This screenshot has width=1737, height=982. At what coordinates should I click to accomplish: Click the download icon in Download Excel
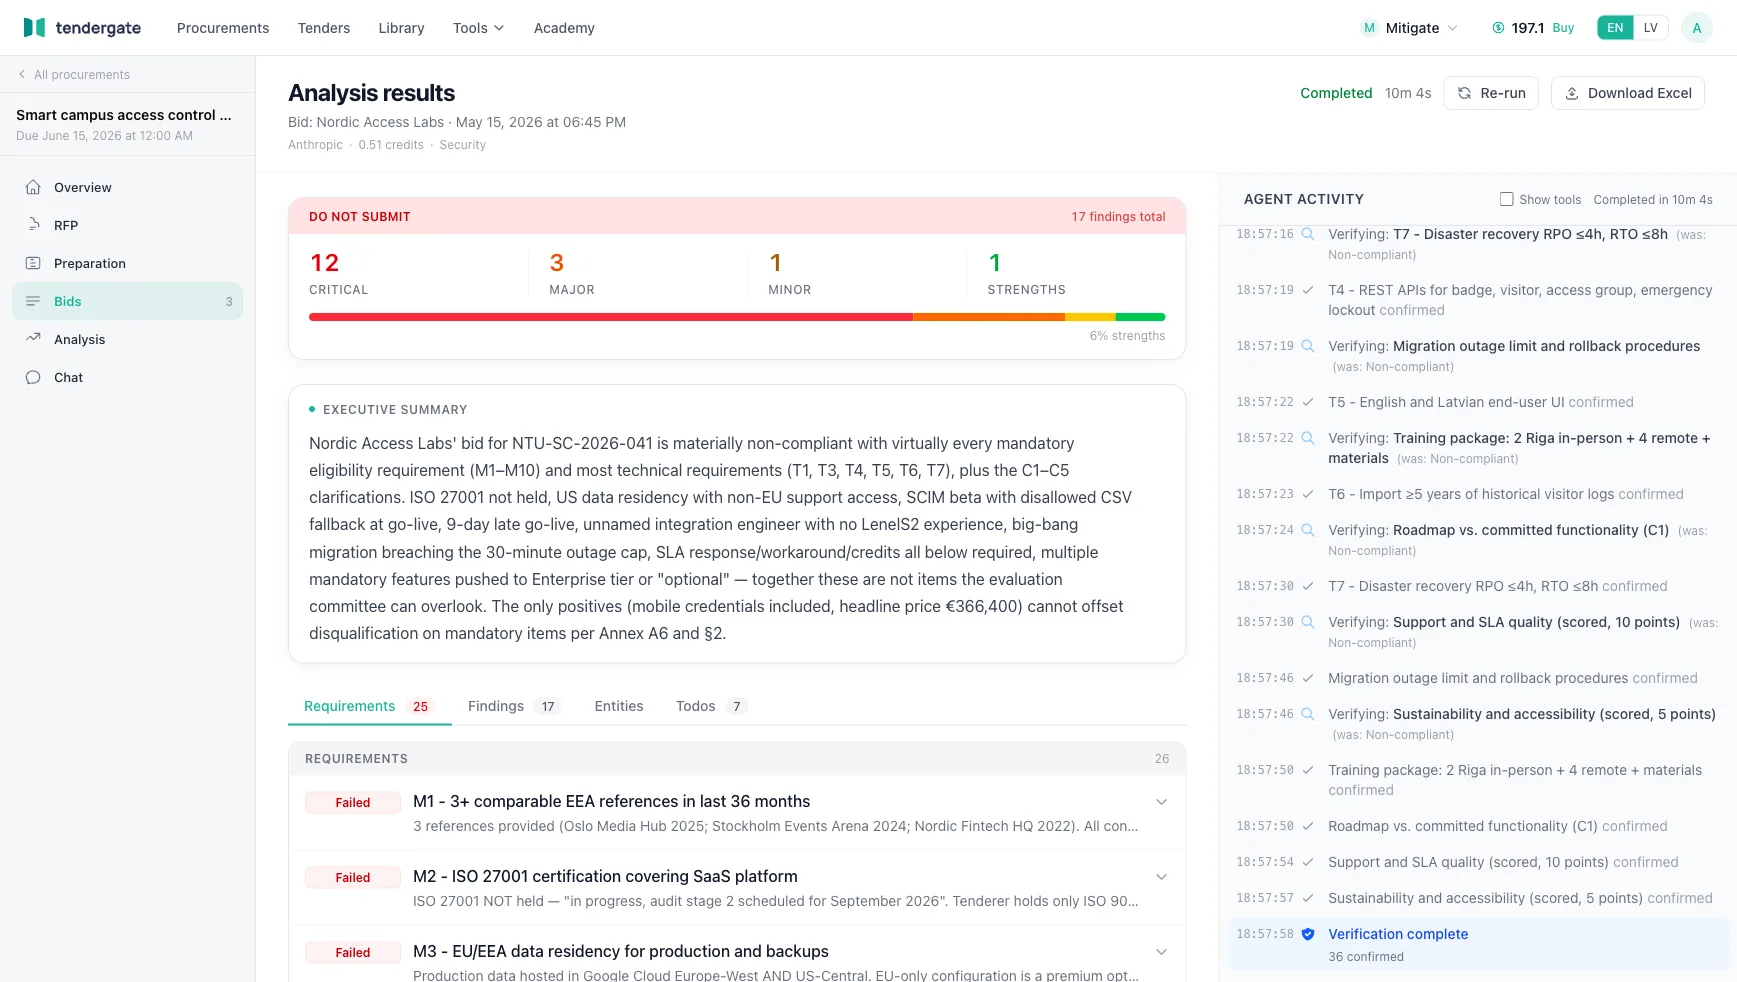1572,93
